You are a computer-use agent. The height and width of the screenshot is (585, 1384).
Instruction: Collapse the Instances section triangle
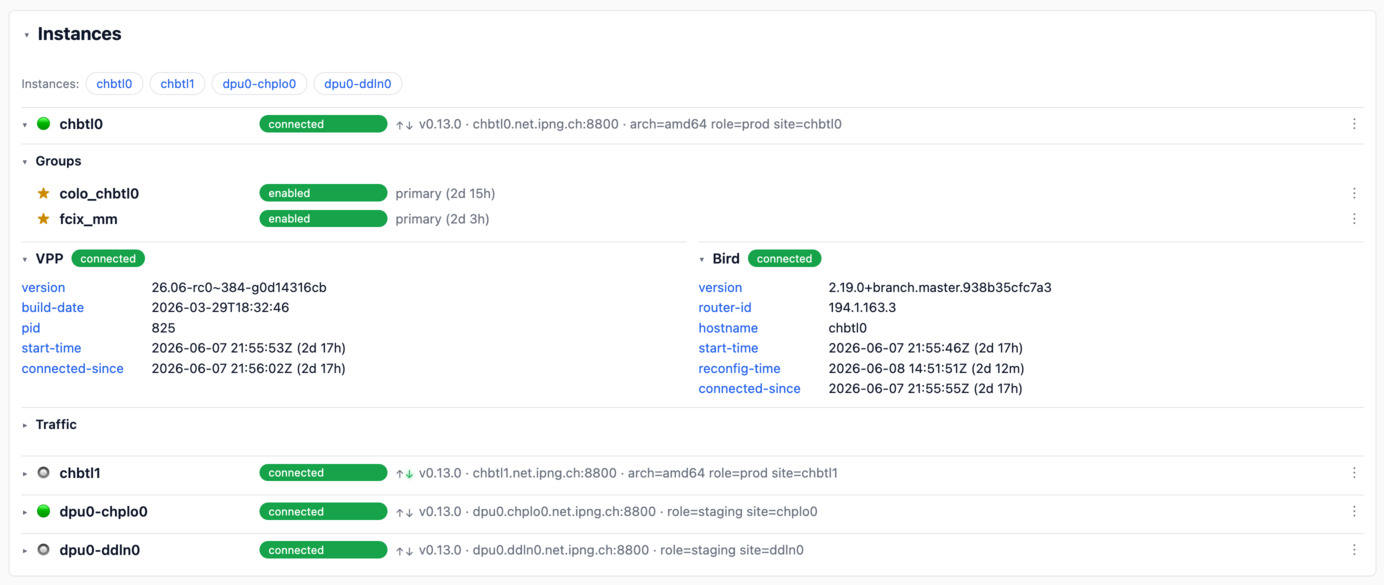pyautogui.click(x=26, y=35)
